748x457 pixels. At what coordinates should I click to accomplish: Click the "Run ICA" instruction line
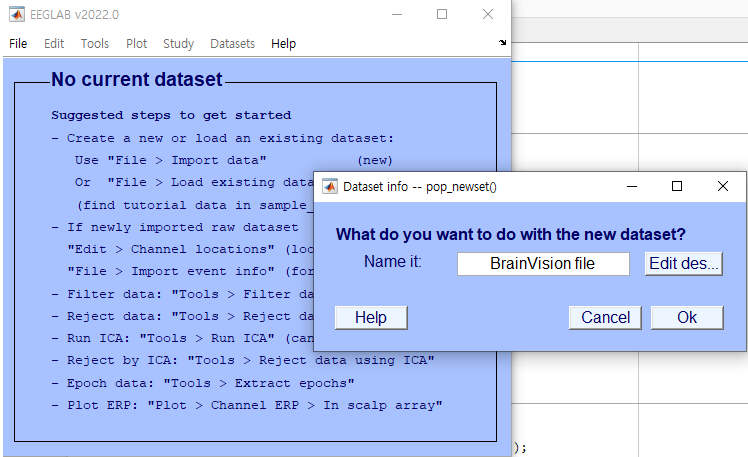coord(183,338)
